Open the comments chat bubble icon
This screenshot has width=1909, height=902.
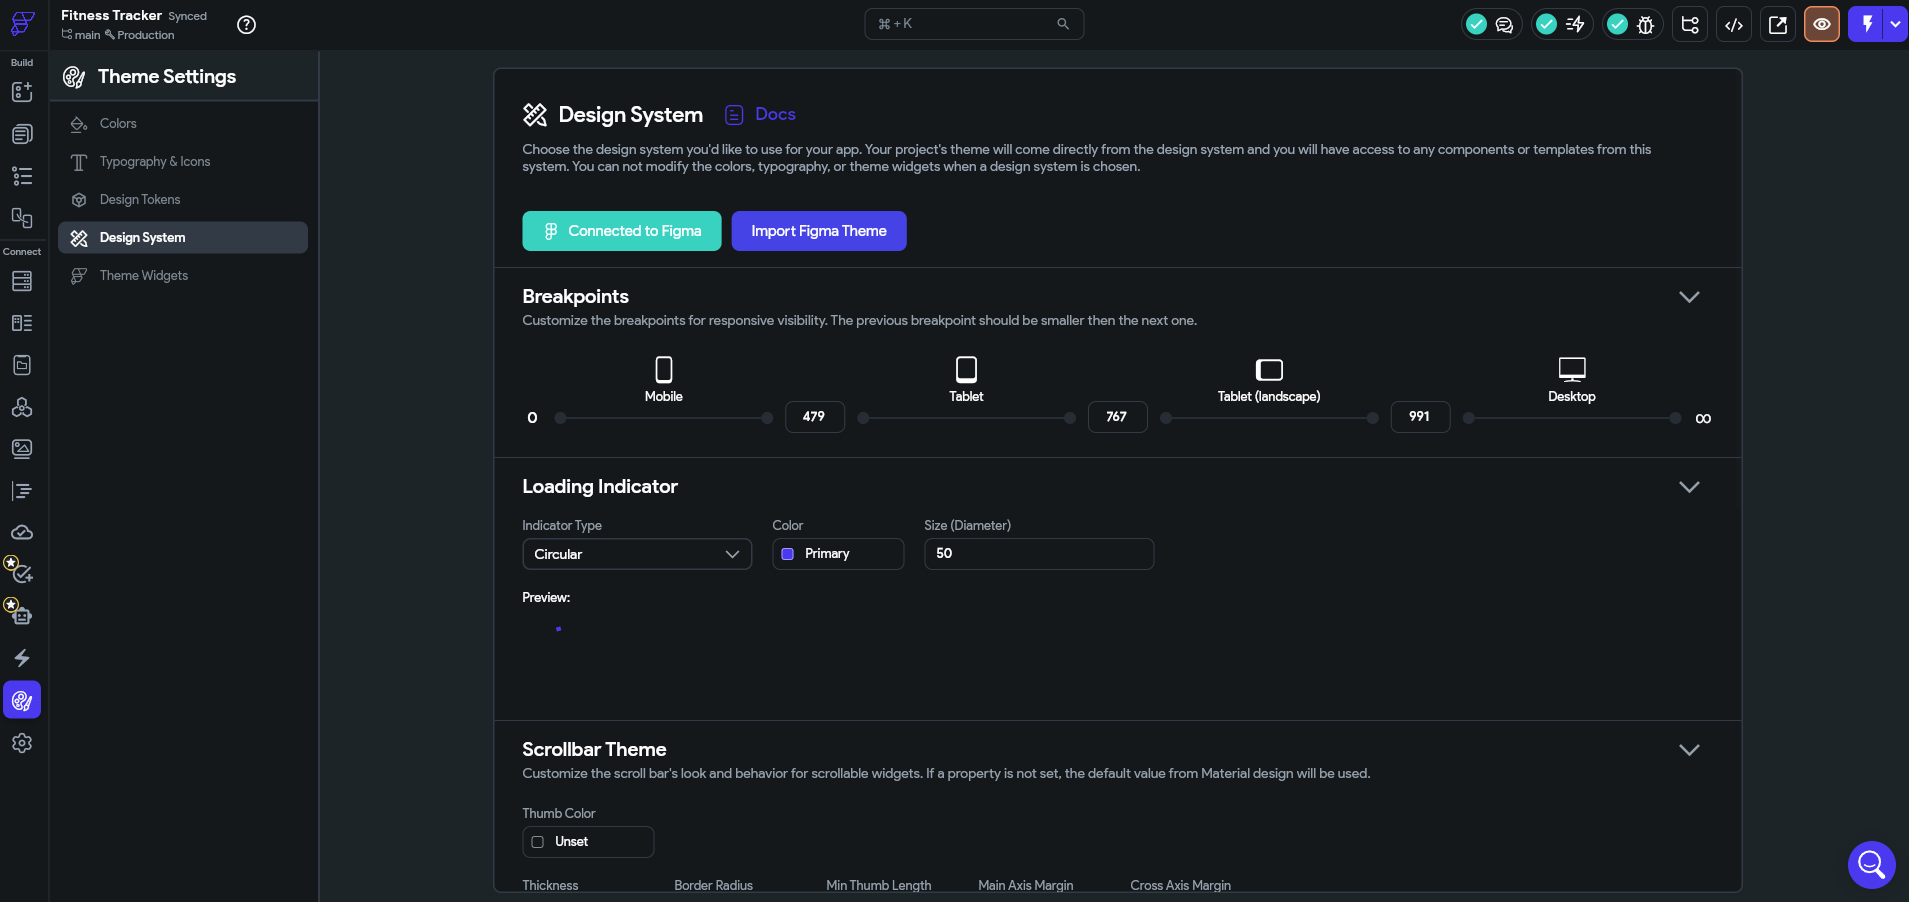tap(1504, 25)
